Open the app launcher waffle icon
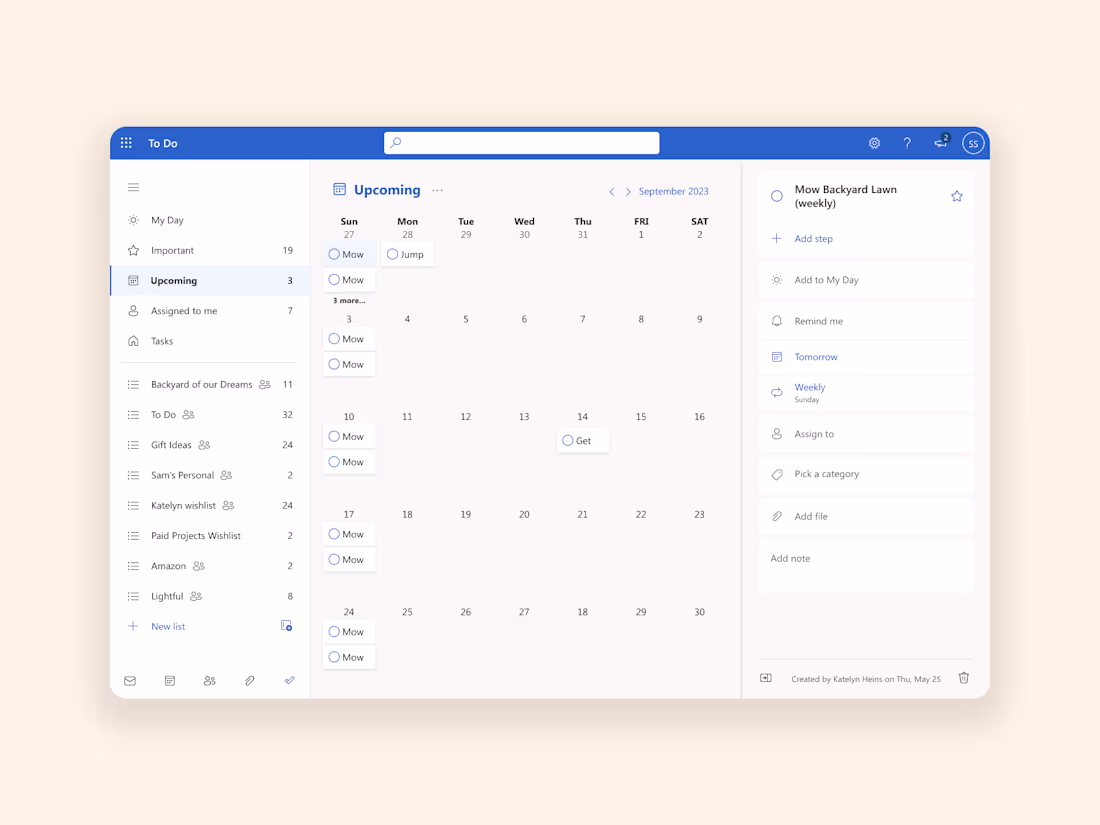Viewport: 1100px width, 825px height. (126, 142)
